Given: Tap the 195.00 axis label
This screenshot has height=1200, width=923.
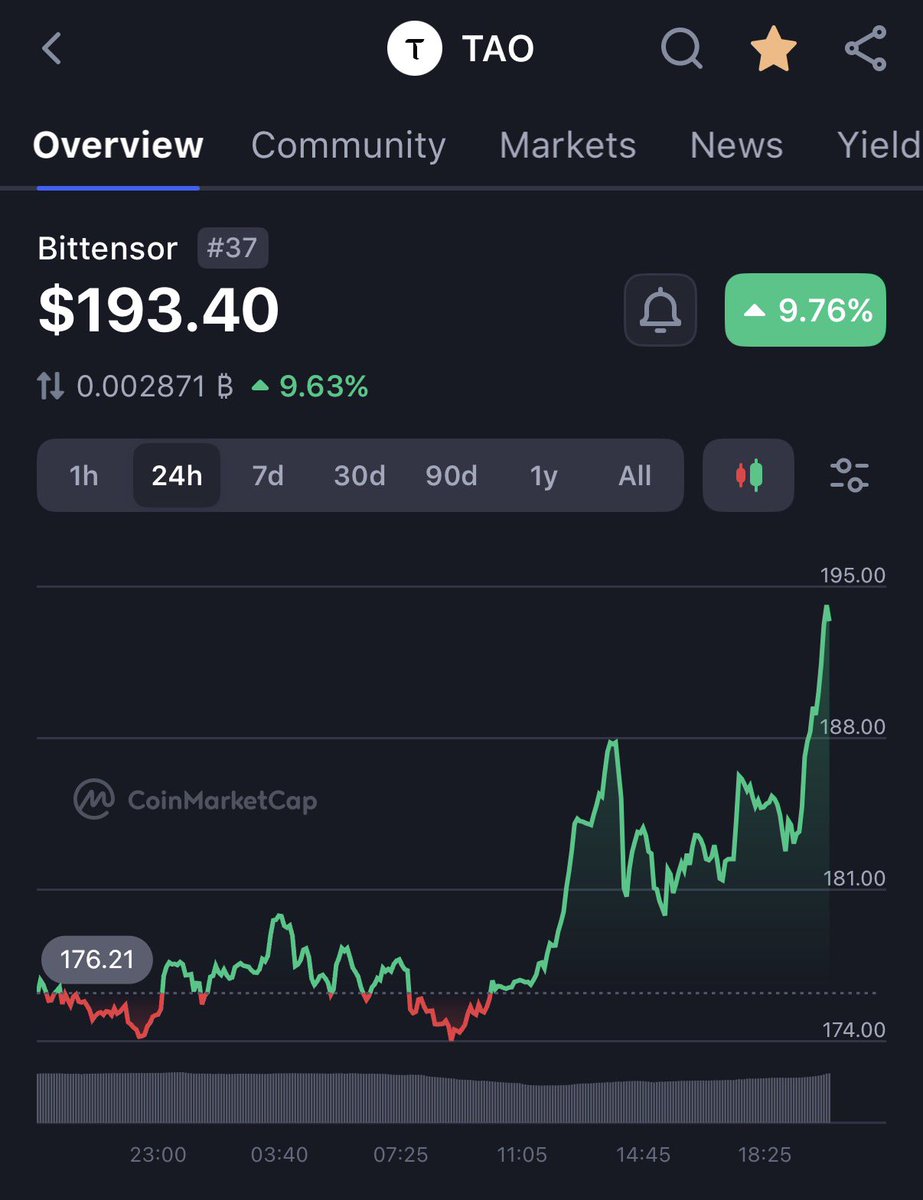Looking at the screenshot, I should (x=852, y=575).
